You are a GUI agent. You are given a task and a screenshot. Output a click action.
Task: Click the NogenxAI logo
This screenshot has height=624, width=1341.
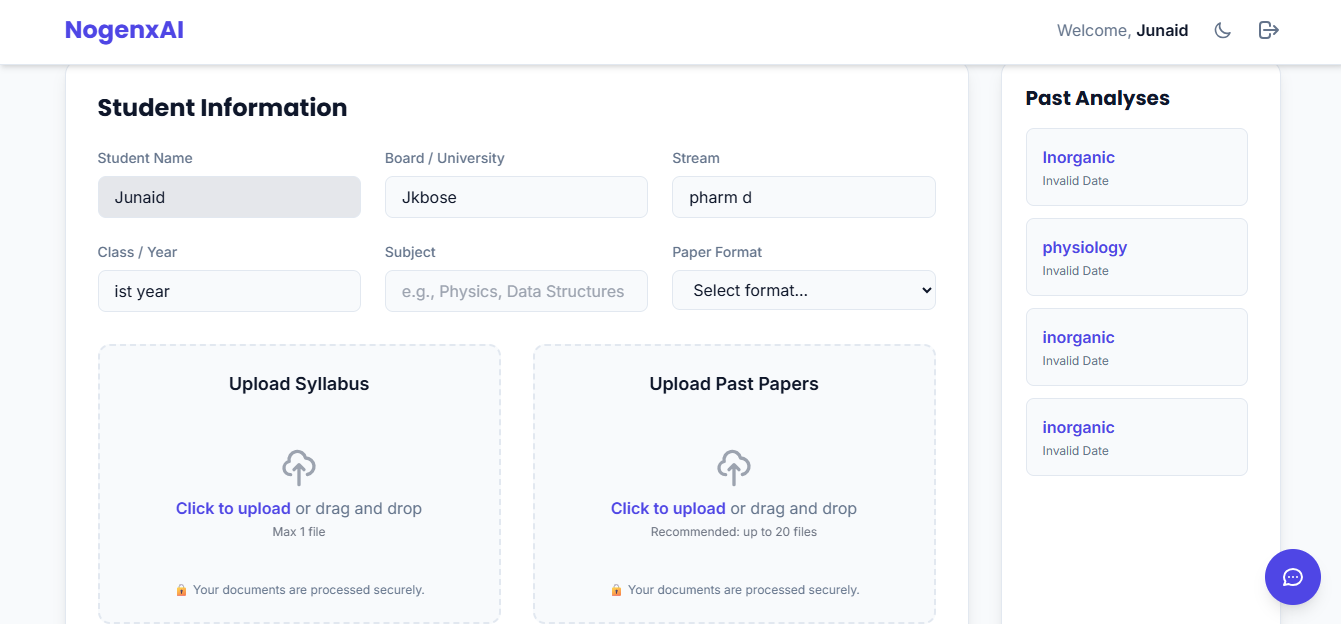[x=124, y=29]
